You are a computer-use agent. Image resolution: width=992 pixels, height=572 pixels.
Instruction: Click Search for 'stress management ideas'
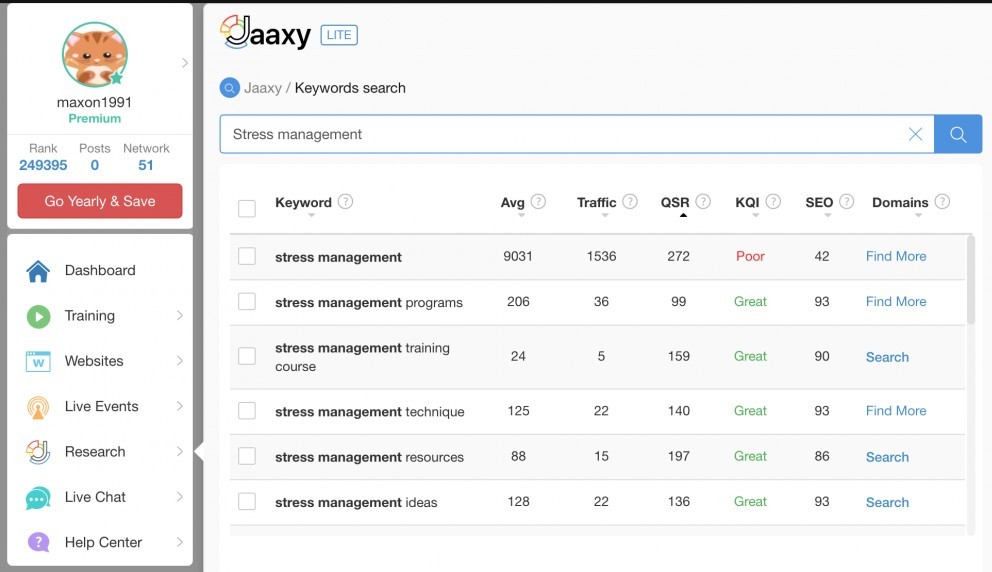coord(887,502)
